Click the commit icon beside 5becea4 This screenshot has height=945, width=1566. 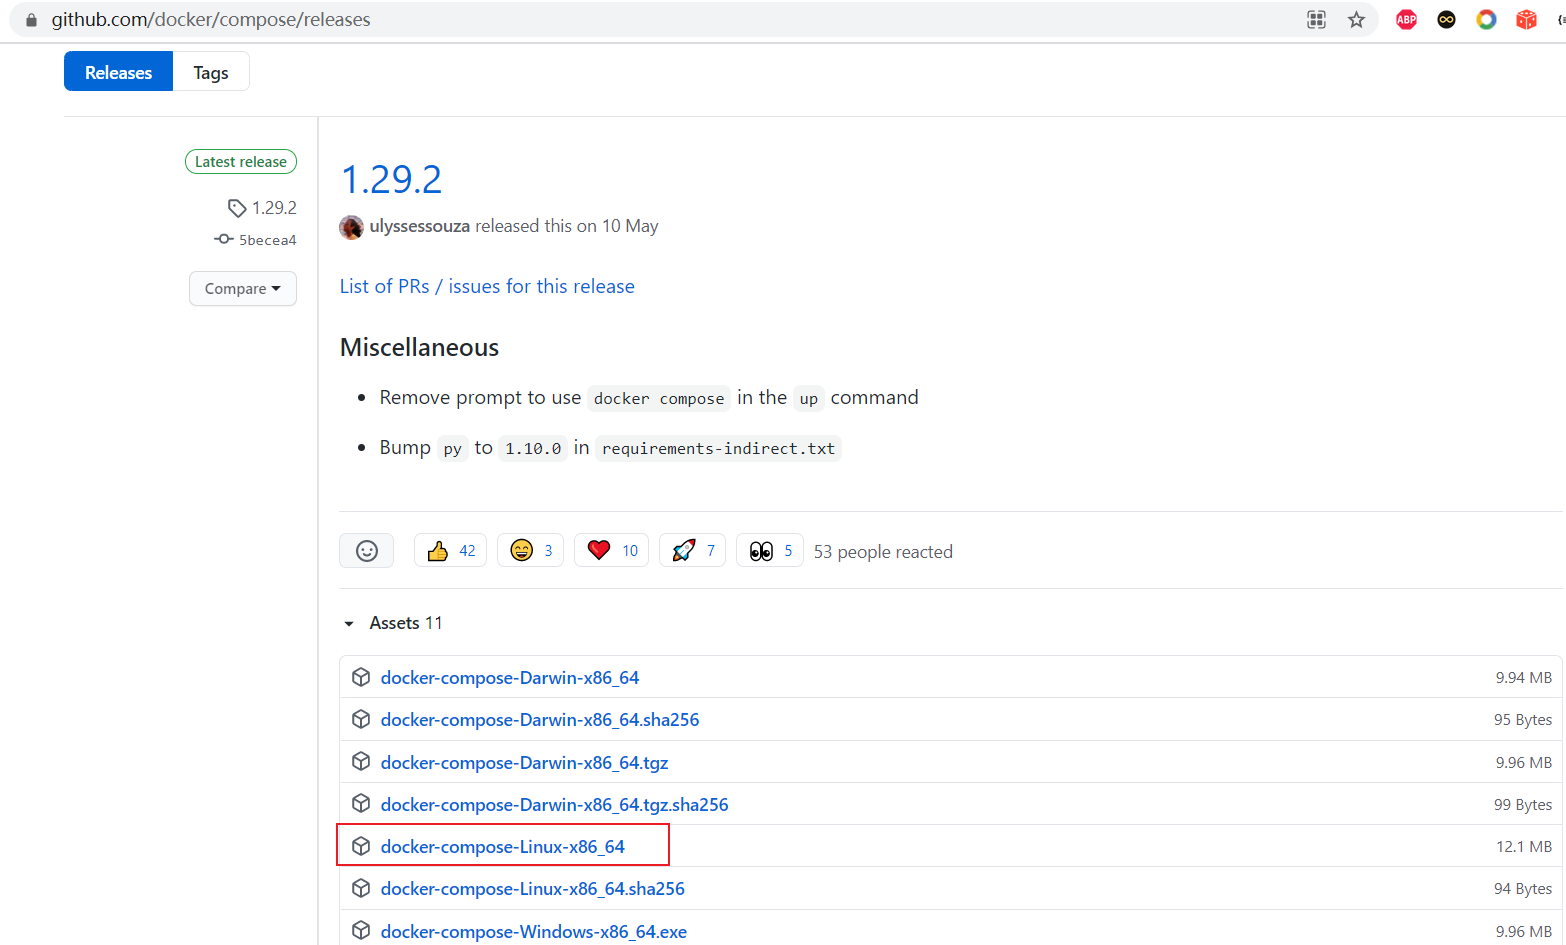pyautogui.click(x=224, y=240)
